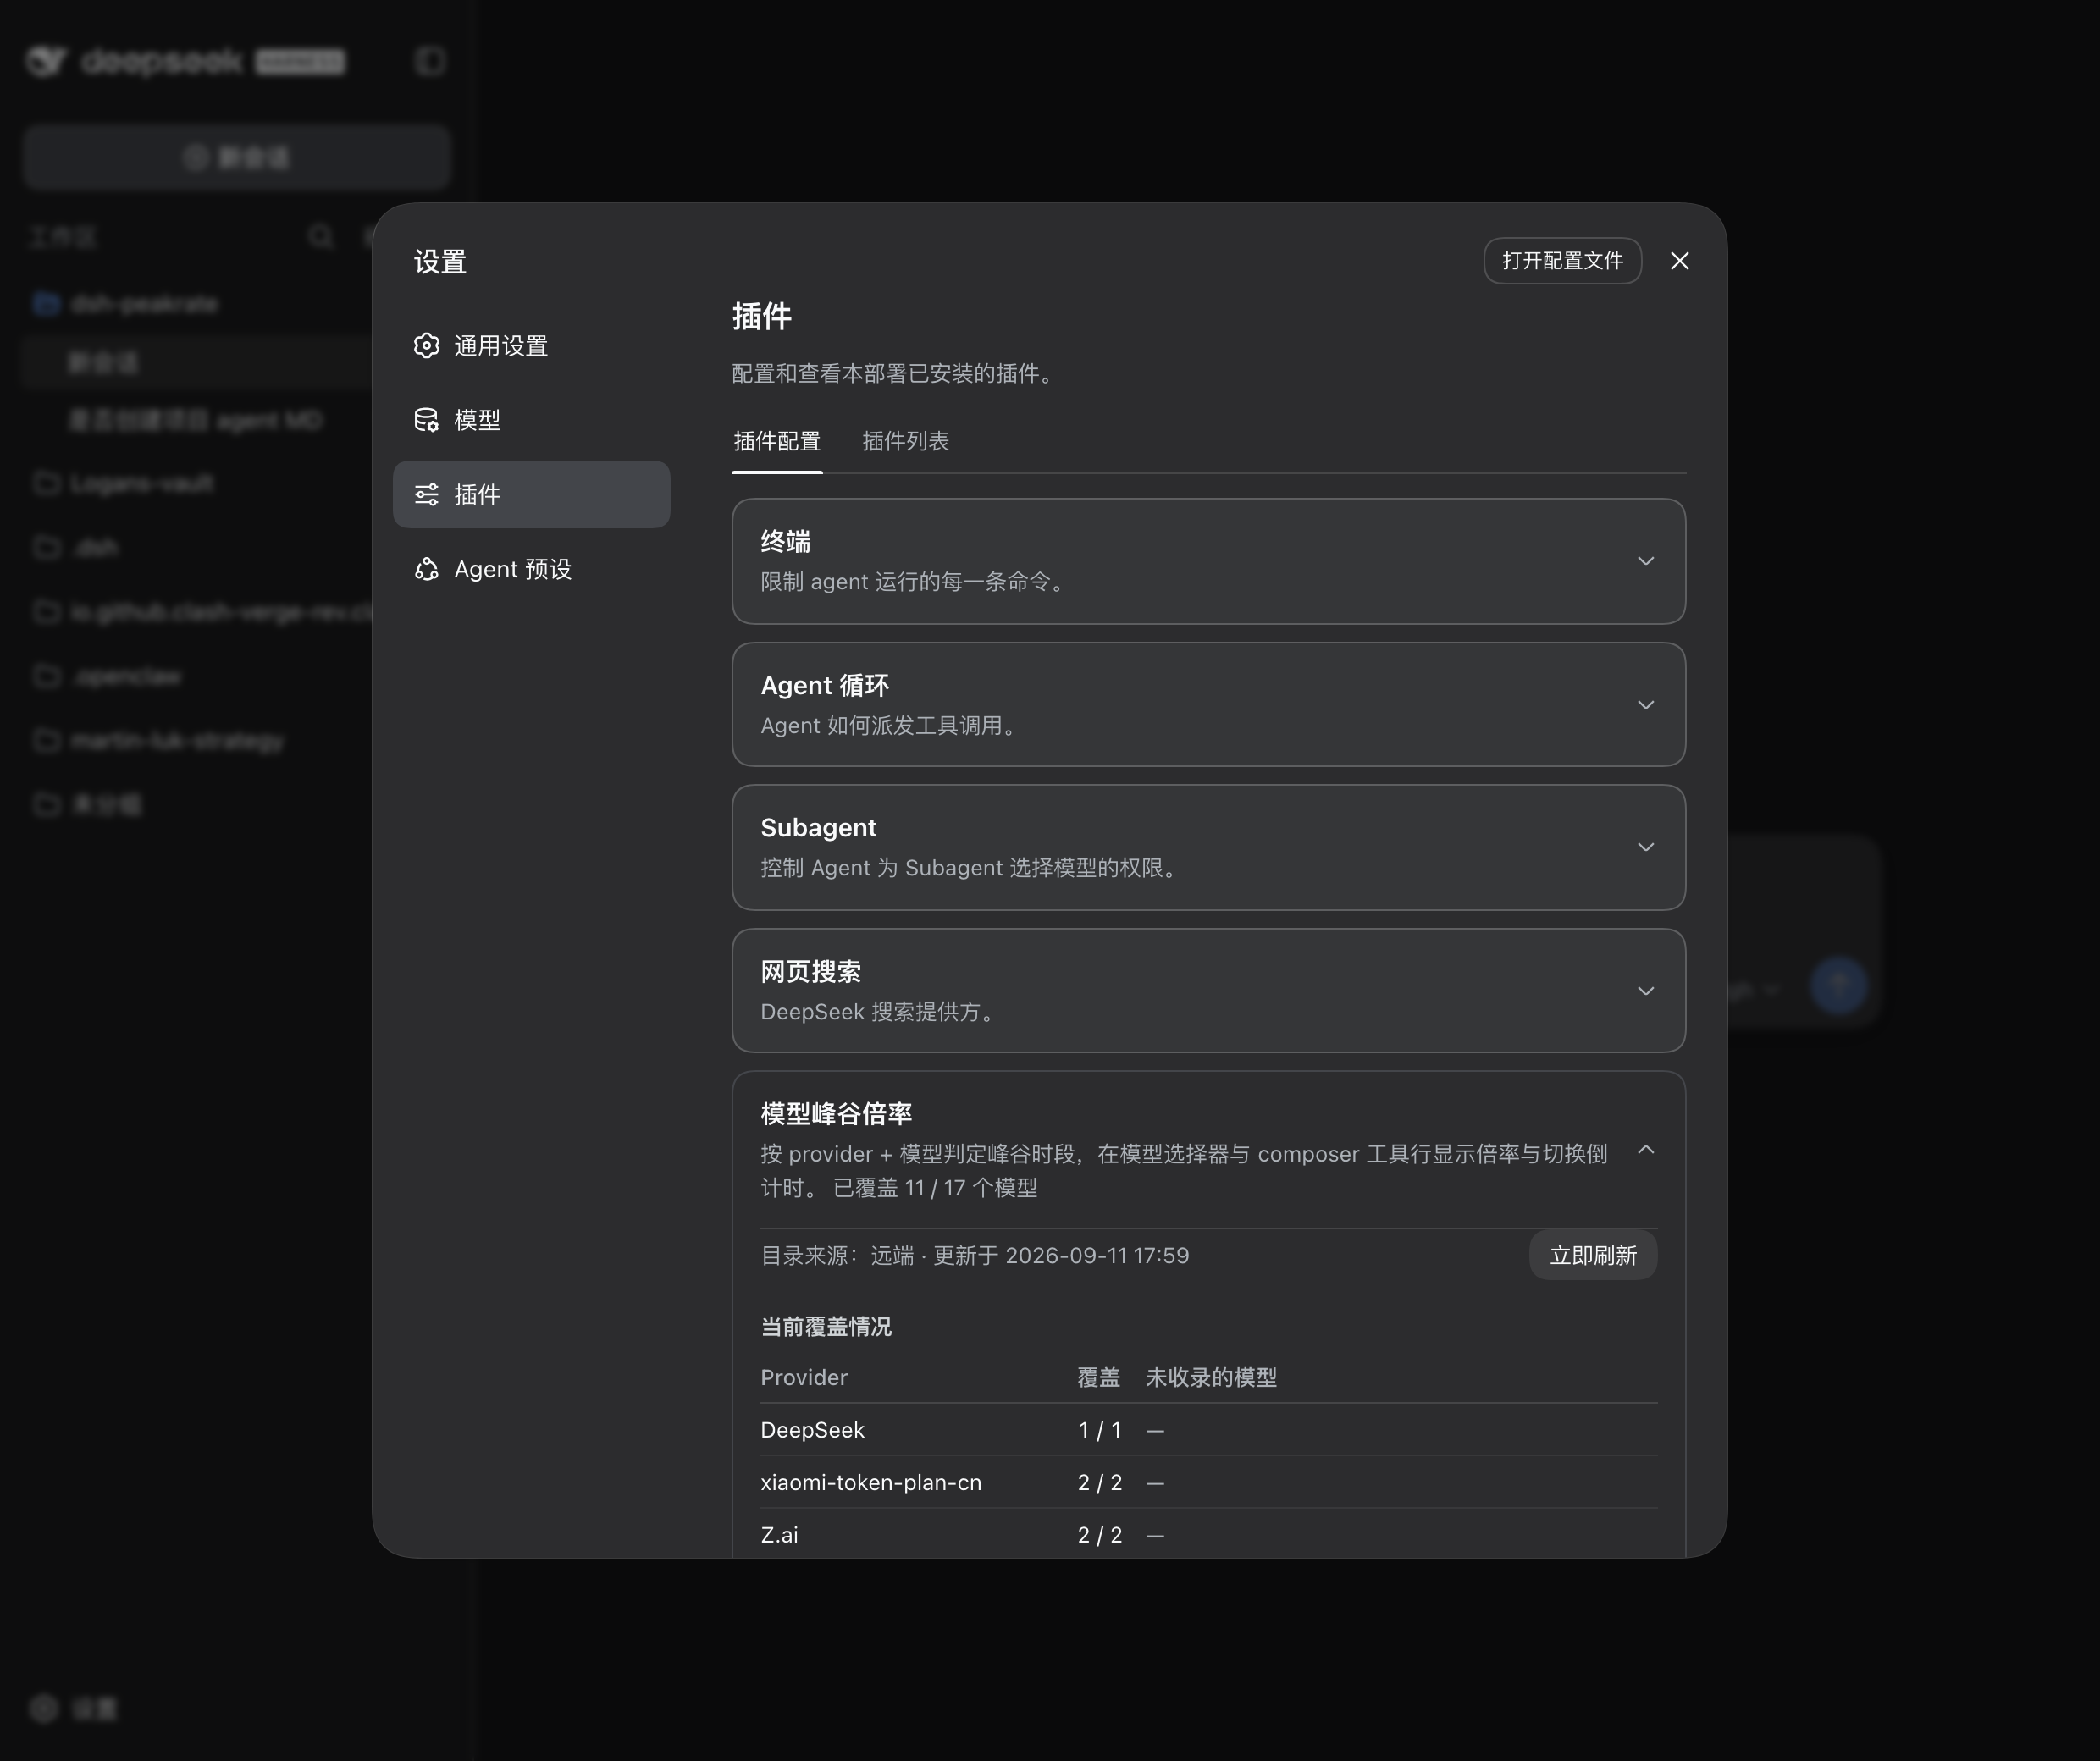Select the .openclaw folder in background sidebar

point(108,676)
